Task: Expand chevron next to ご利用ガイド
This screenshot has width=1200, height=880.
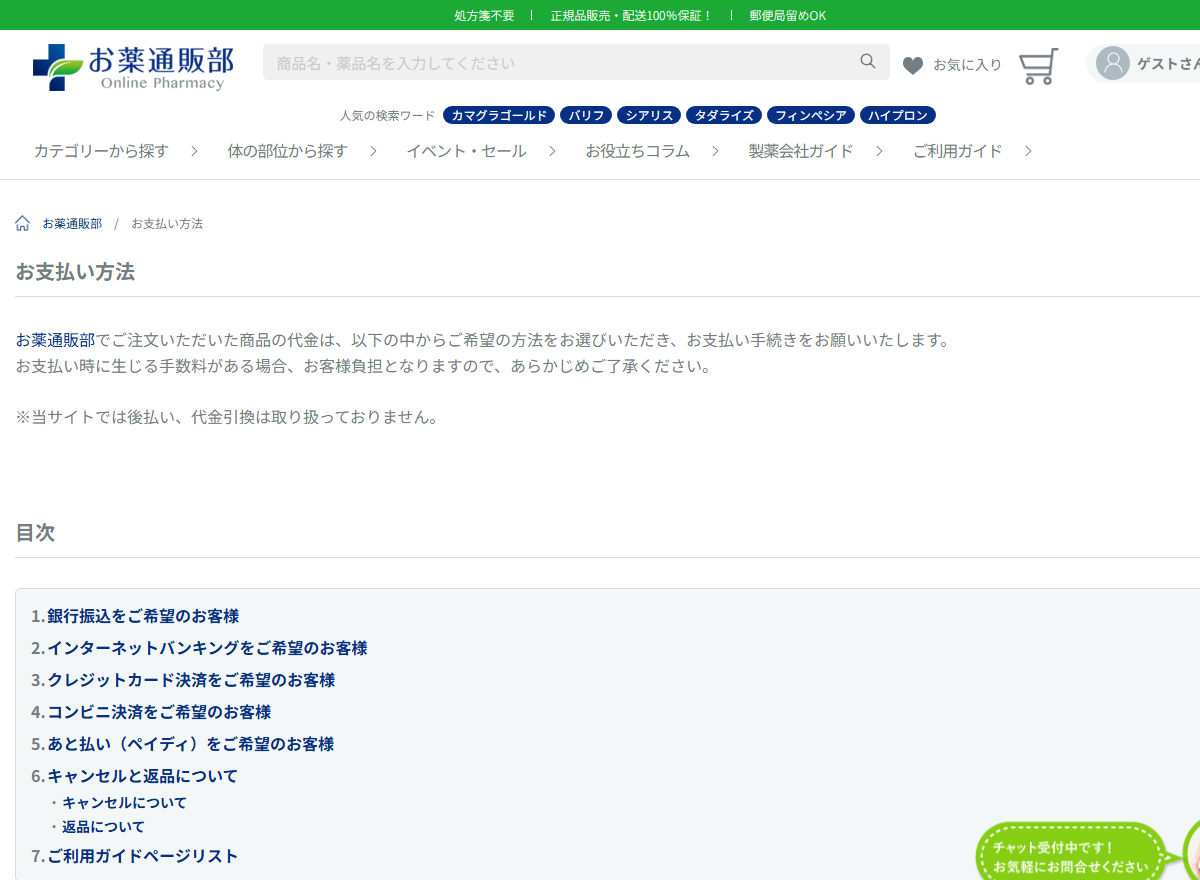Action: tap(1027, 151)
